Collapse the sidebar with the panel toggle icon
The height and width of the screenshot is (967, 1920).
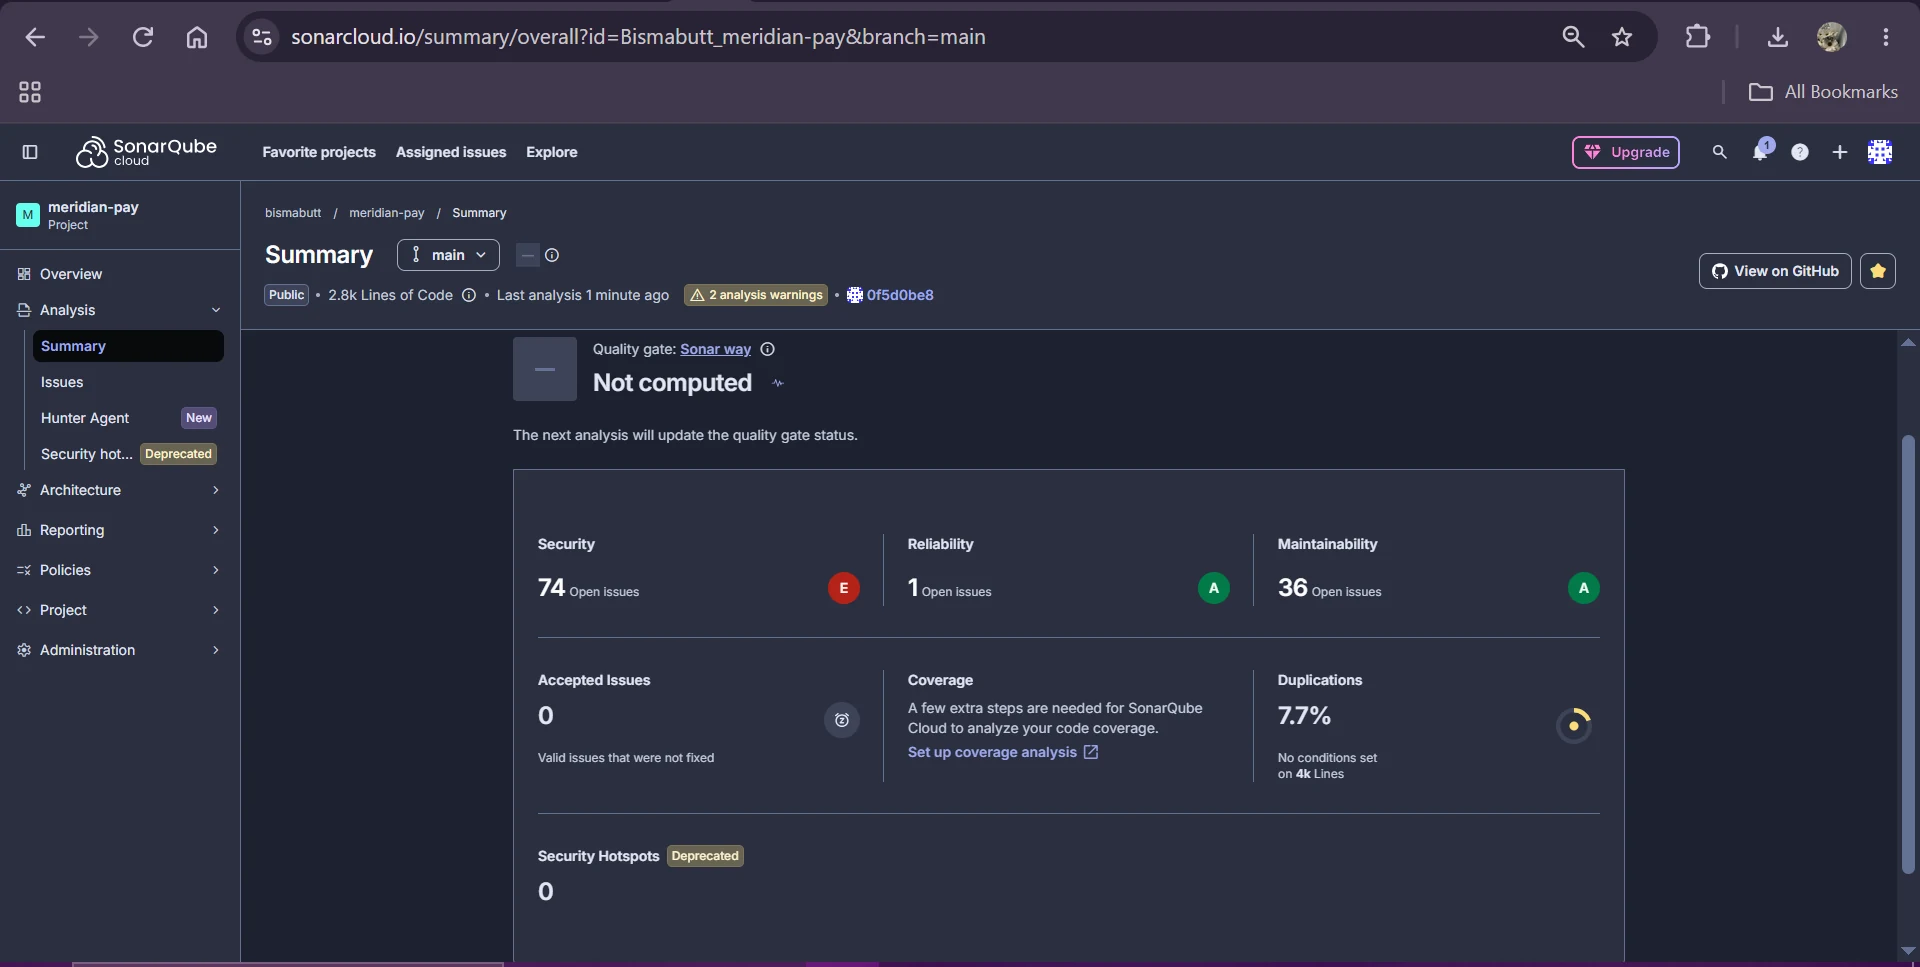(30, 152)
